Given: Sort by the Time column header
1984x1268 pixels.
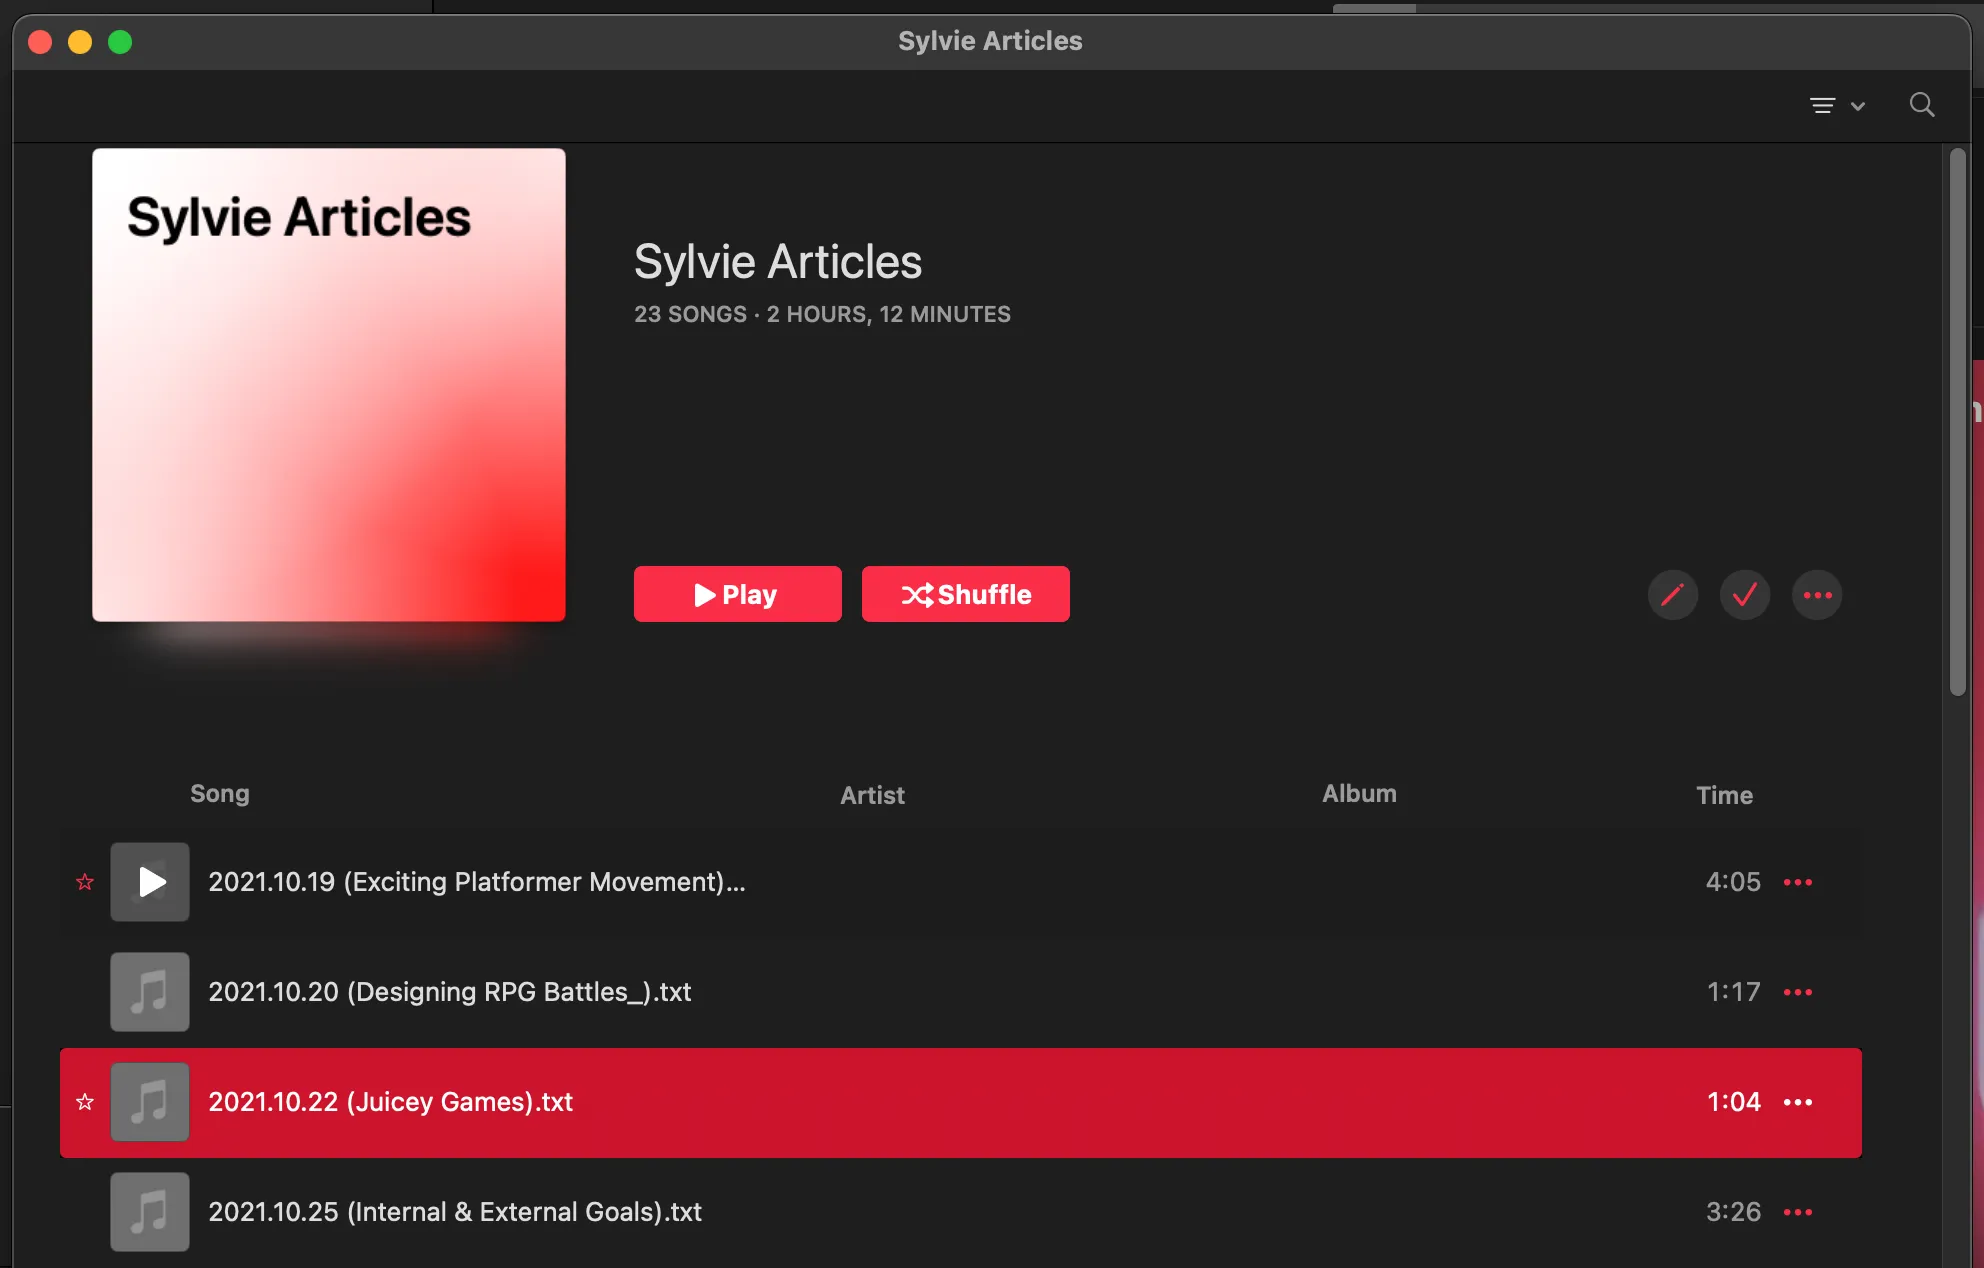Looking at the screenshot, I should click(1724, 795).
